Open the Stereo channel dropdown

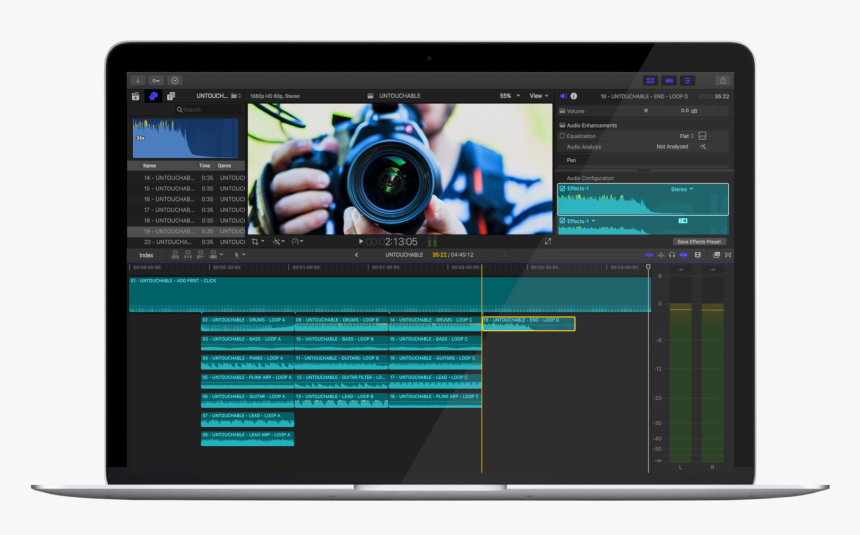coord(682,189)
